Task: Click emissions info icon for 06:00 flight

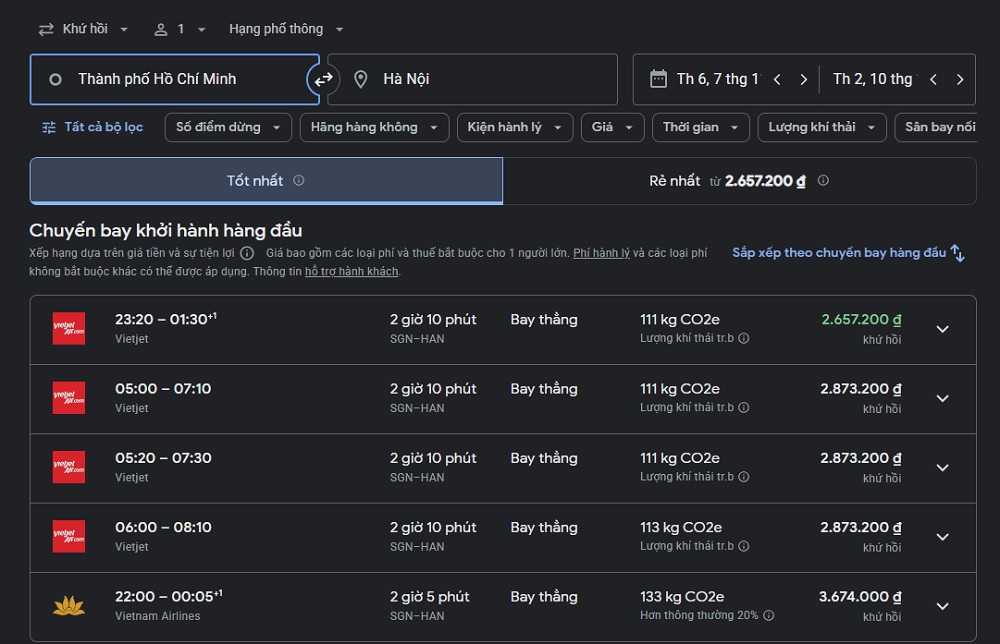Action: 744,546
